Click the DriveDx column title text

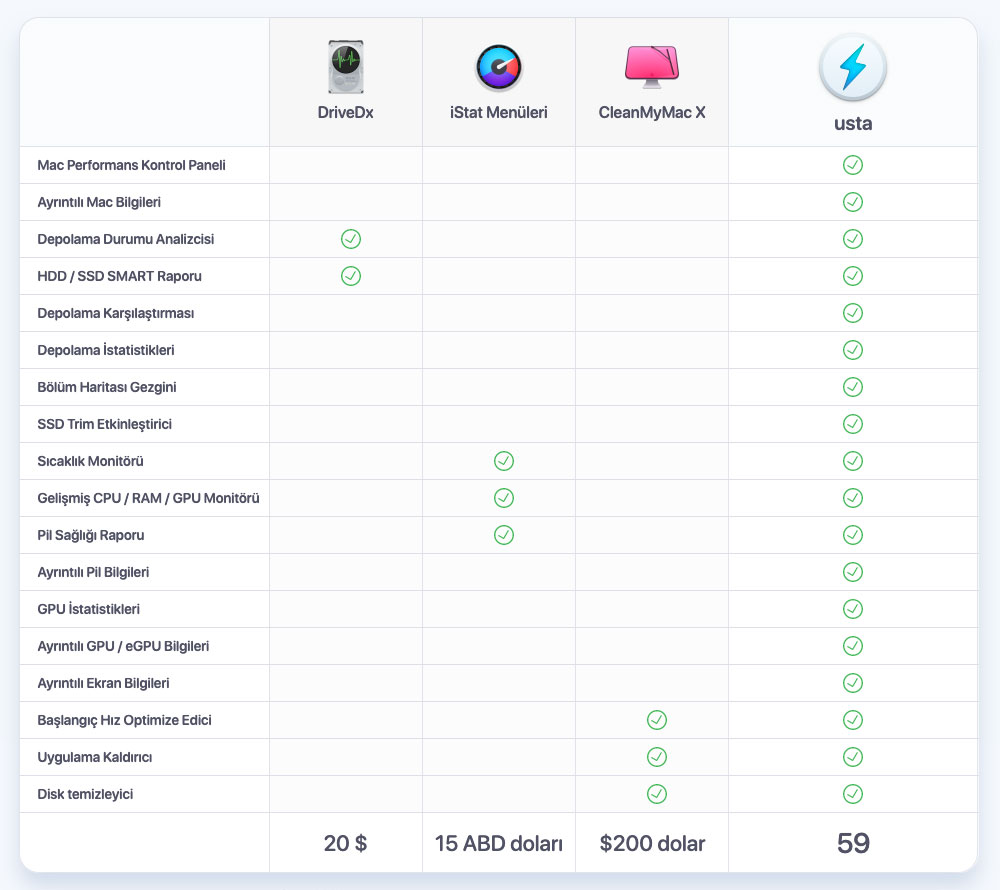(345, 112)
